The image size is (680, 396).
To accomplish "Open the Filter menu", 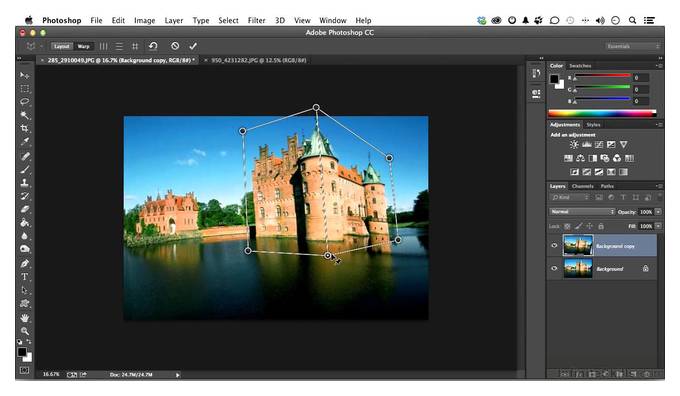I will [x=256, y=20].
